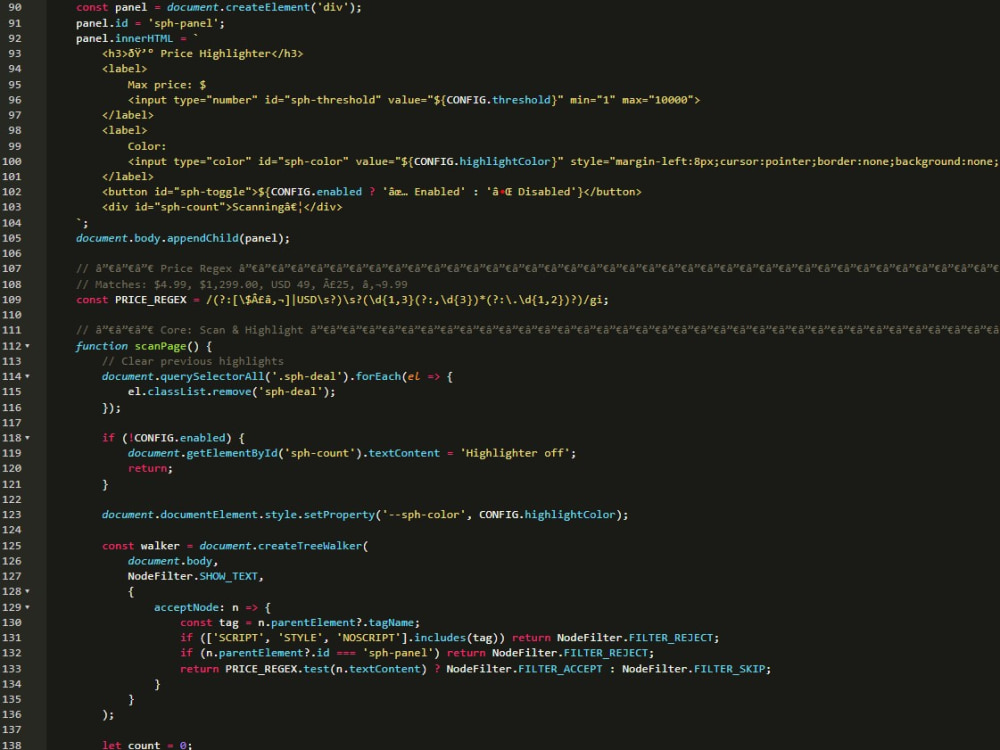Click the '--sph-color' string on line 123
The height and width of the screenshot is (750, 1000).
click(x=423, y=515)
